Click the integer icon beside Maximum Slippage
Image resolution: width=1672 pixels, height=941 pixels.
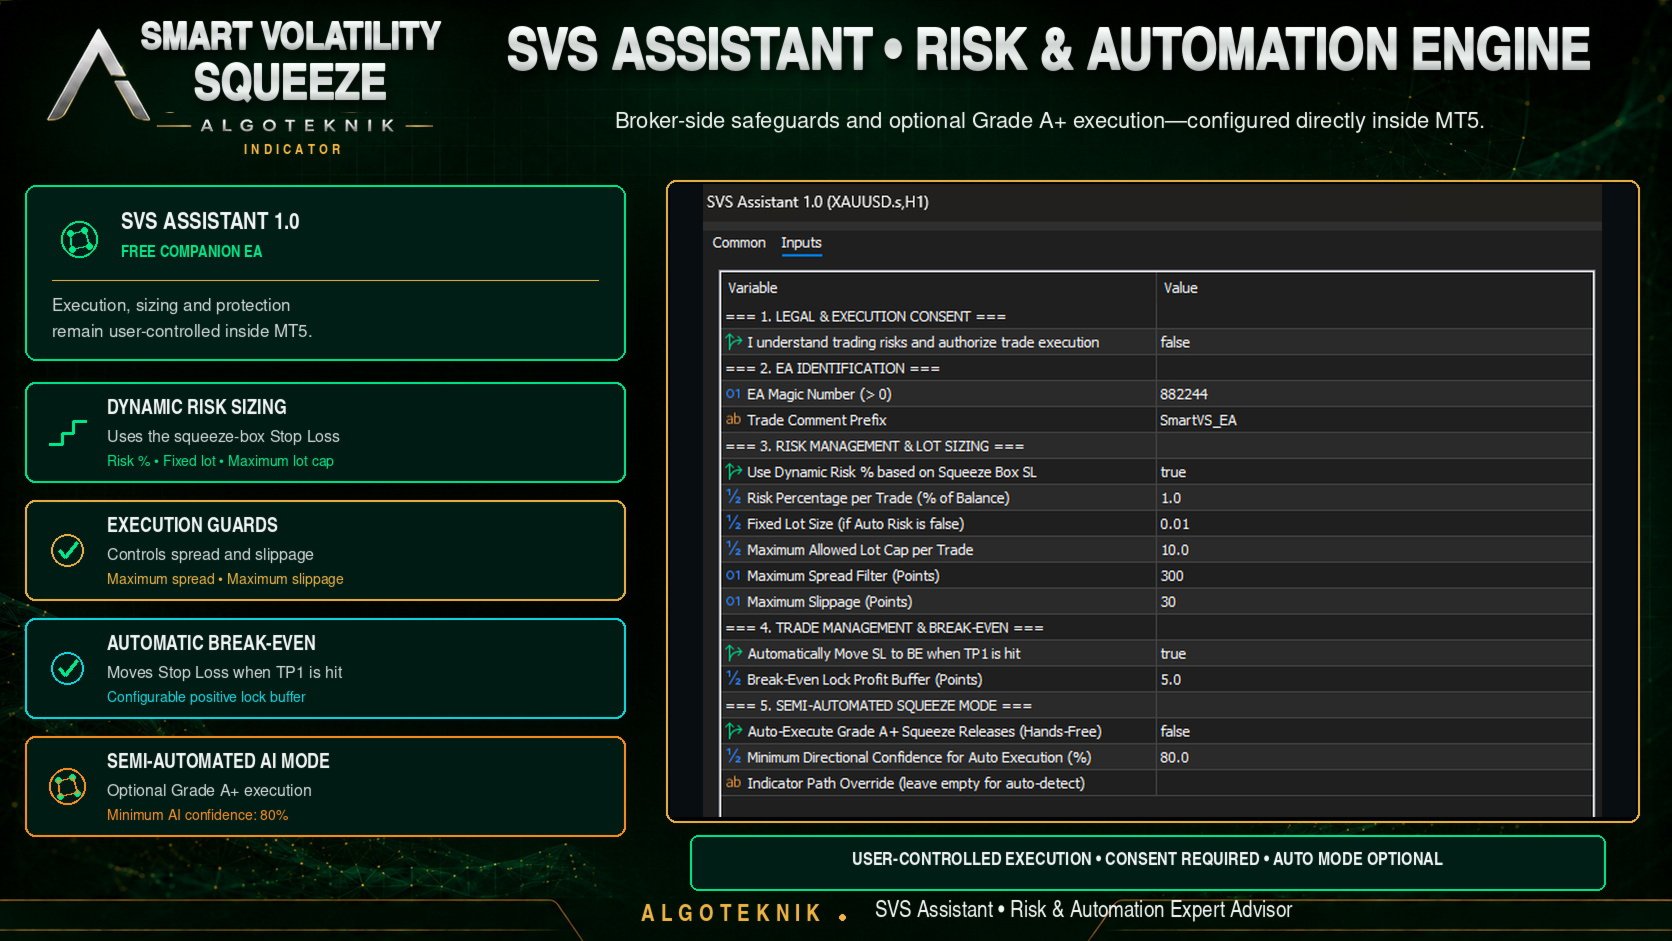(733, 602)
